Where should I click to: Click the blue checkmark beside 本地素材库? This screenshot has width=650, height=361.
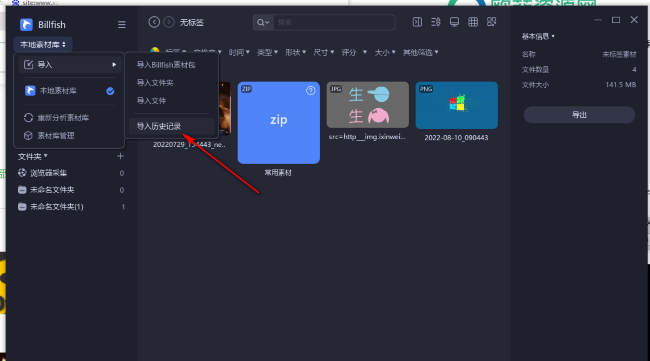(x=110, y=91)
